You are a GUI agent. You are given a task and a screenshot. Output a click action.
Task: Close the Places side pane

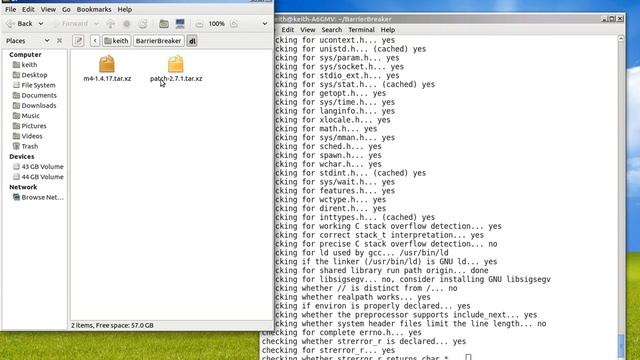pos(60,40)
